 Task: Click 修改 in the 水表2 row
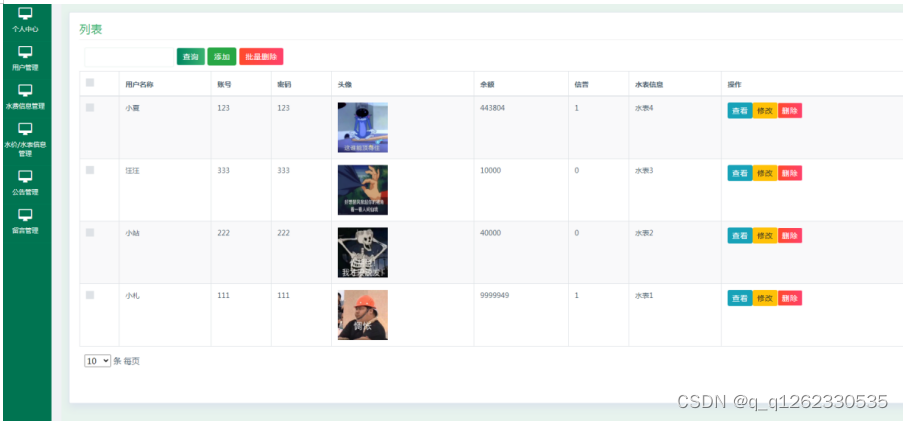765,236
